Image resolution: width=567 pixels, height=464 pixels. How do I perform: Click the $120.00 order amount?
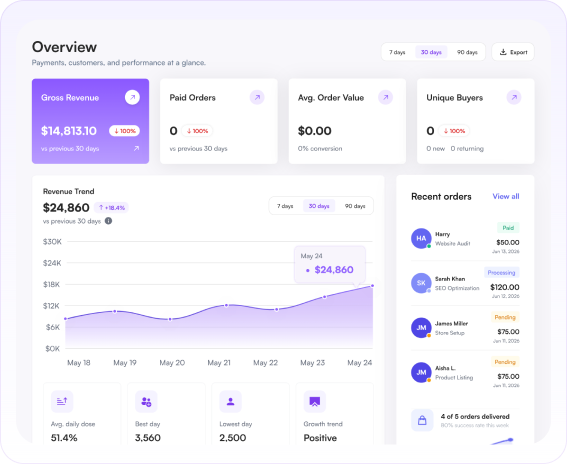(505, 287)
